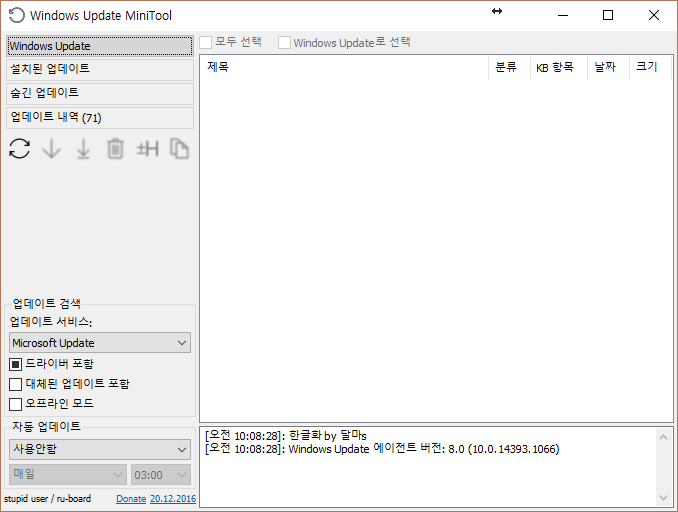This screenshot has height=512, width=678.
Task: Sort by the 분류 column header
Action: pyautogui.click(x=509, y=67)
